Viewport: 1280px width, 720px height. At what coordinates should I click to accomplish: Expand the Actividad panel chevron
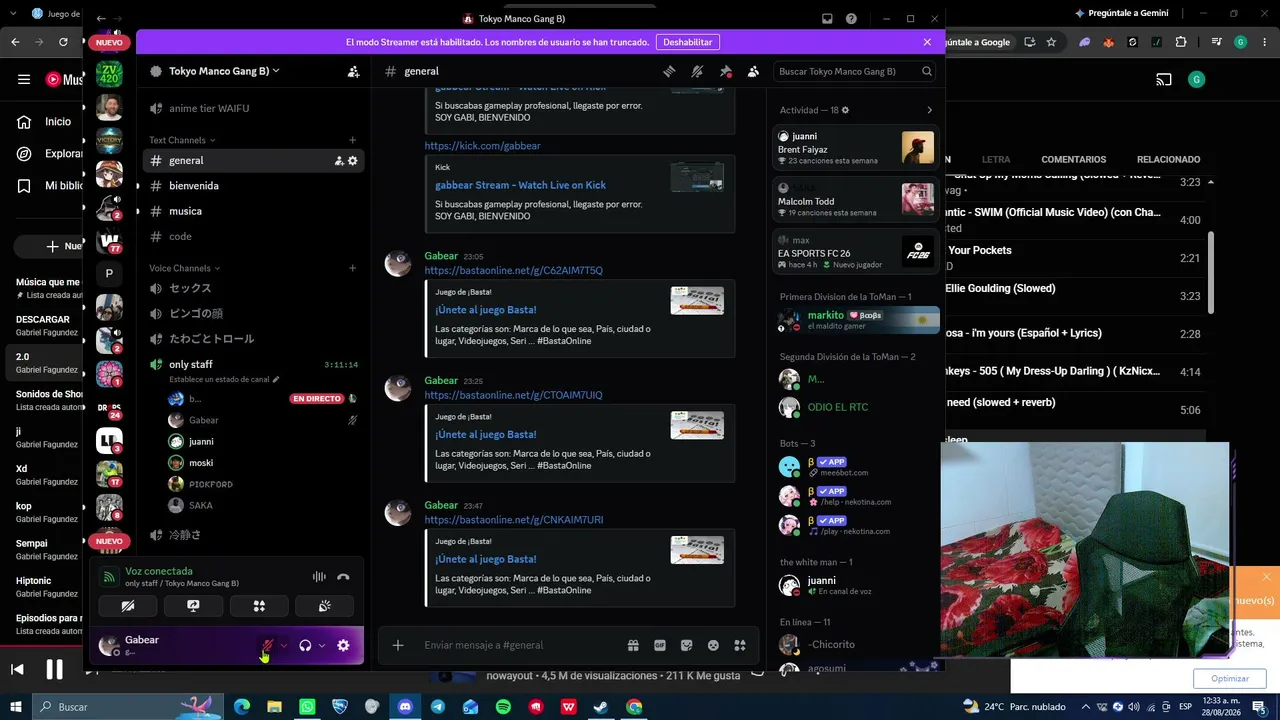(929, 110)
